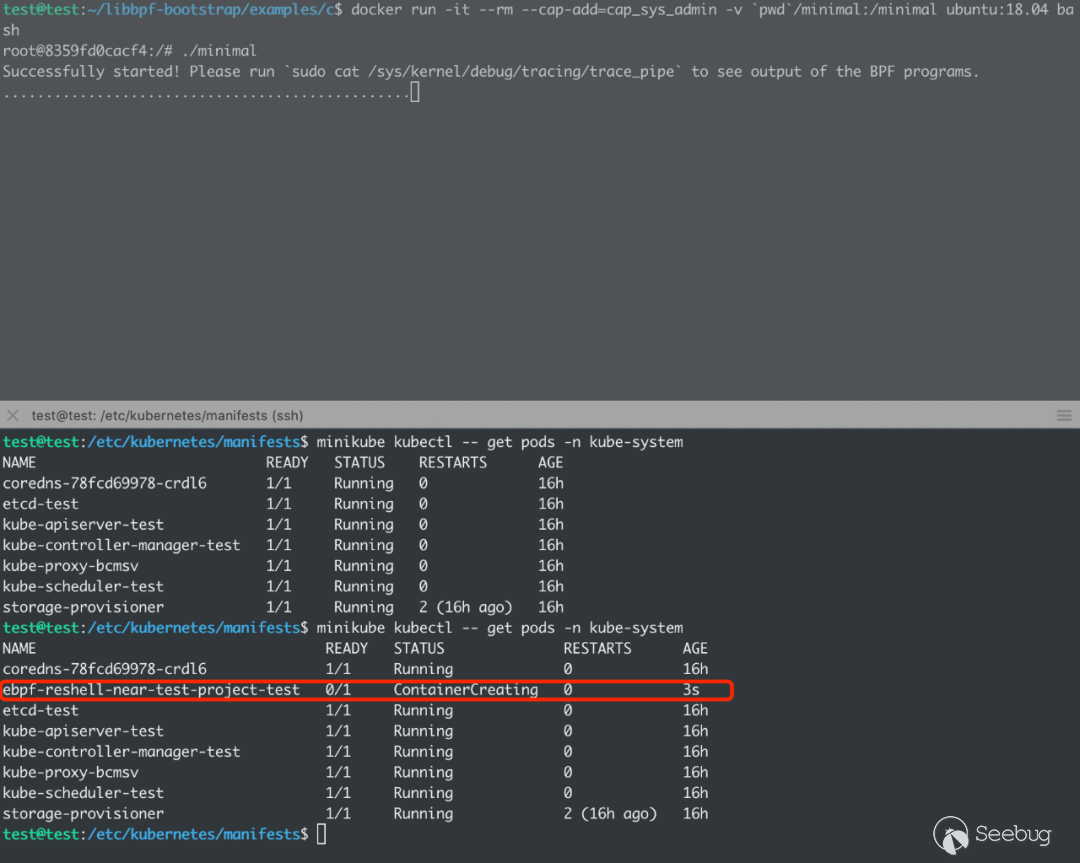Click the "3s" age value
Viewport: 1080px width, 863px height.
point(691,690)
